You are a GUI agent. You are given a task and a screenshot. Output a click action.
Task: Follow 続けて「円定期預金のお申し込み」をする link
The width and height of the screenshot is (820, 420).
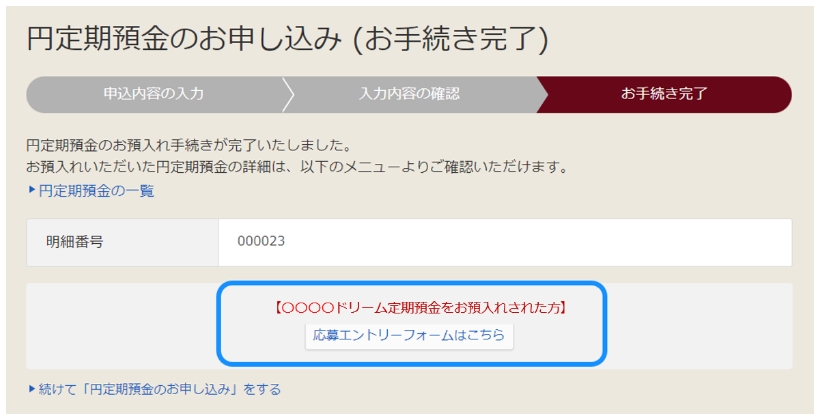pyautogui.click(x=160, y=390)
